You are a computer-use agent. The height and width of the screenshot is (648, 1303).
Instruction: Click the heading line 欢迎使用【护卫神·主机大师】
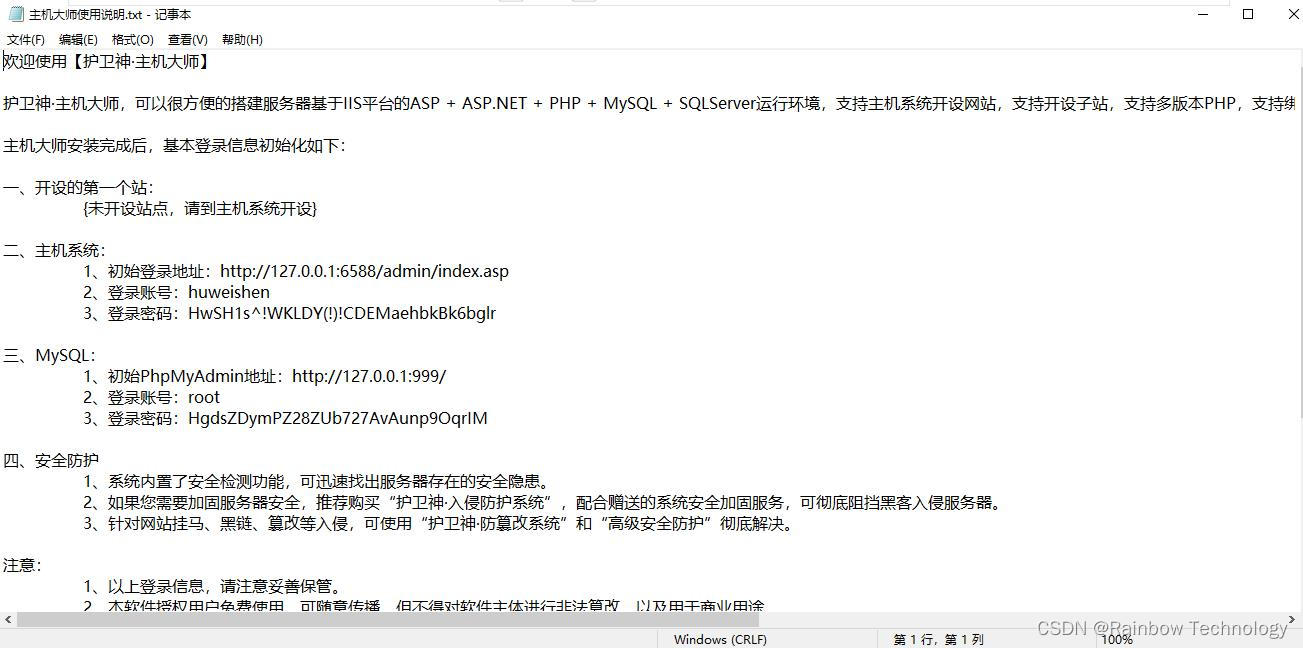pos(107,62)
